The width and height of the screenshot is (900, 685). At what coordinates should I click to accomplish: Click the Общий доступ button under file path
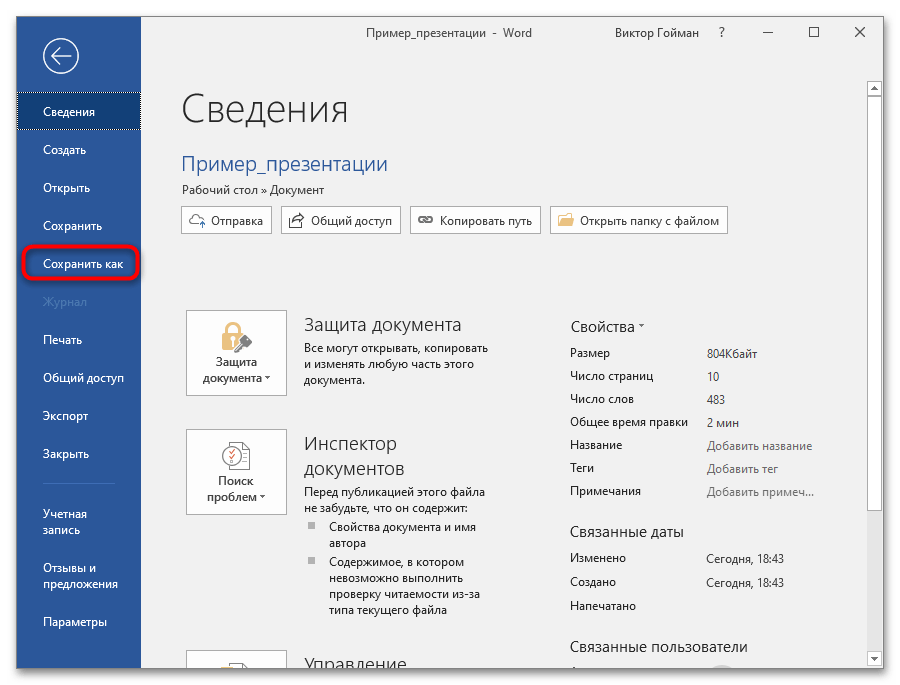341,220
